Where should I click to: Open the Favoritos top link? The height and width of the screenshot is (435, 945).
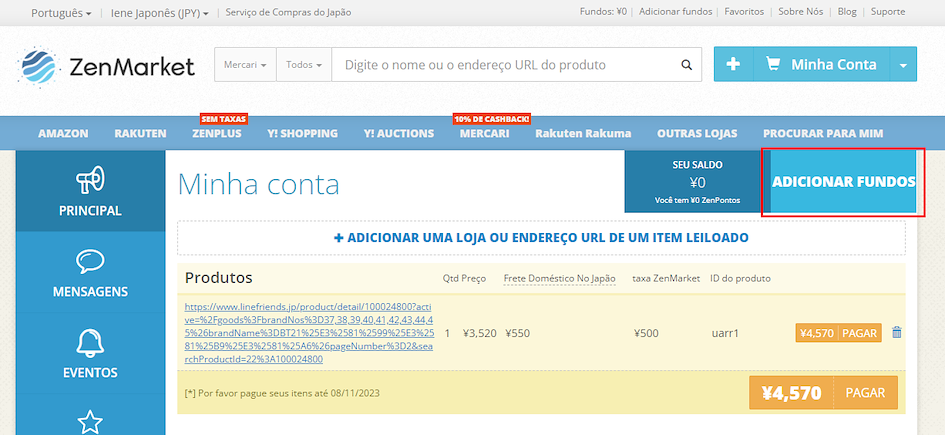coord(744,11)
